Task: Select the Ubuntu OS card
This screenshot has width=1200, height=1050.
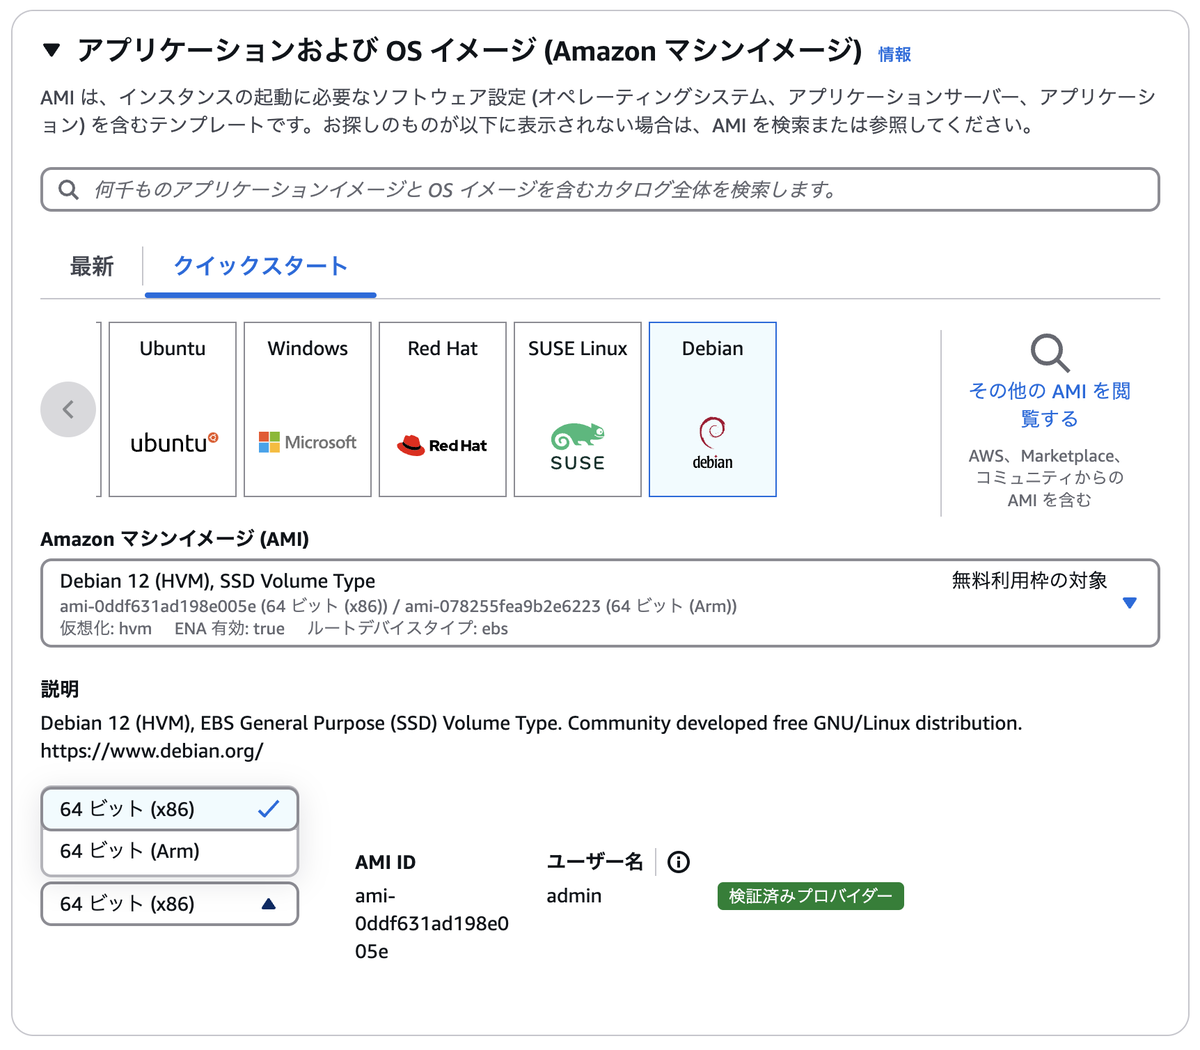Action: (x=172, y=409)
